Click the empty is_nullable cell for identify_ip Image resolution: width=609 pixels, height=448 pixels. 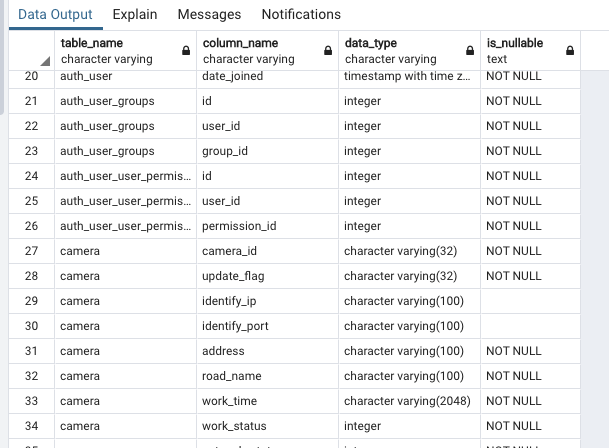(531, 301)
